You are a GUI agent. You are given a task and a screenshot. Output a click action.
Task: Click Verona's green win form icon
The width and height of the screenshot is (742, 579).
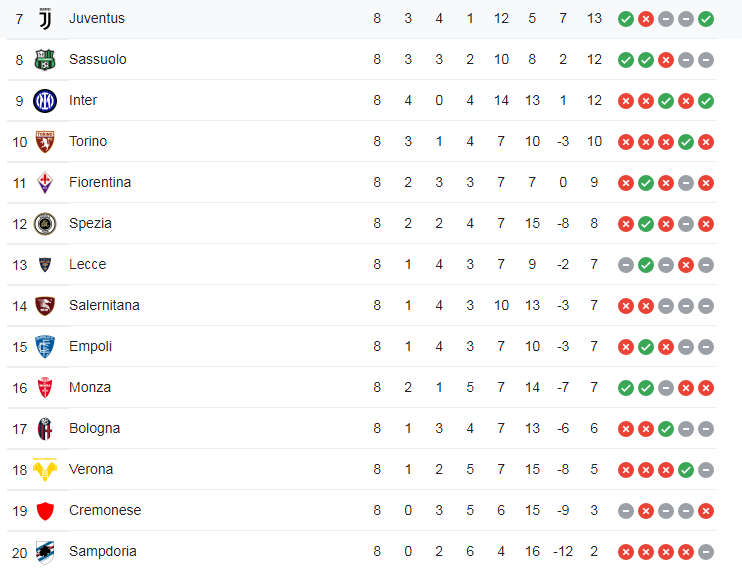coord(686,469)
